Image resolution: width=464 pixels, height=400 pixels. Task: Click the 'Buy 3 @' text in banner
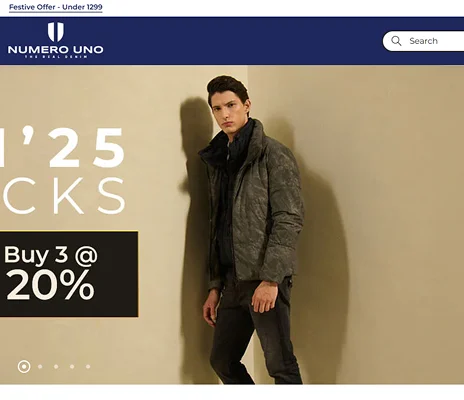point(51,256)
